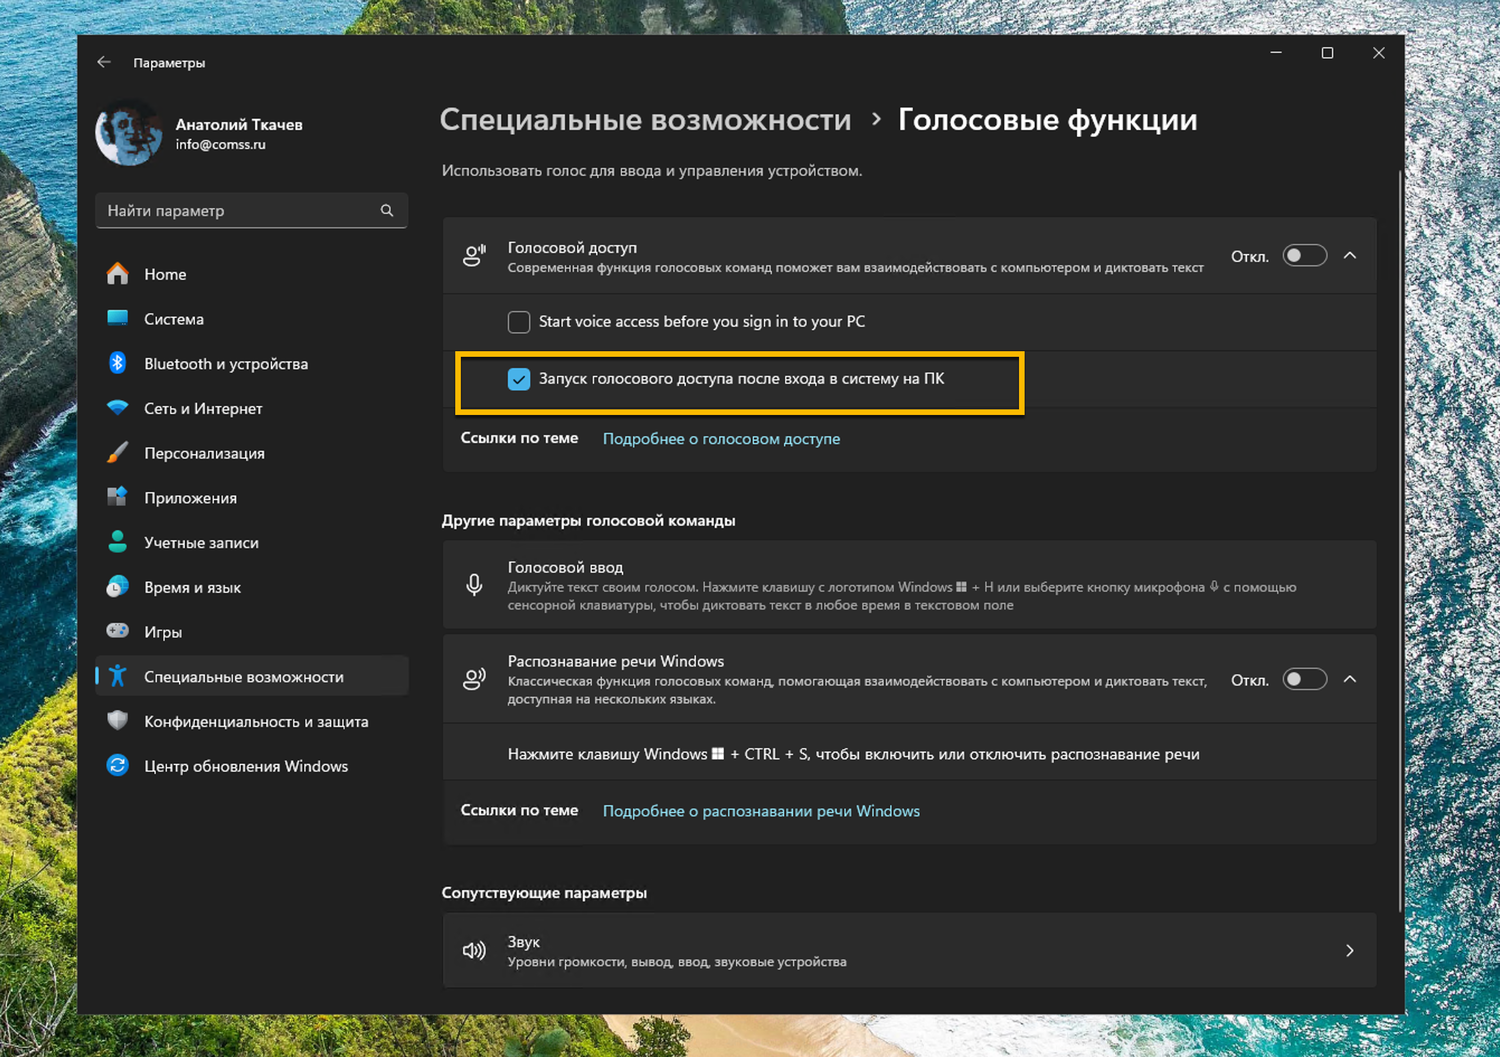1500x1057 pixels.
Task: Open Звук settings via right chevron
Action: coord(1350,950)
